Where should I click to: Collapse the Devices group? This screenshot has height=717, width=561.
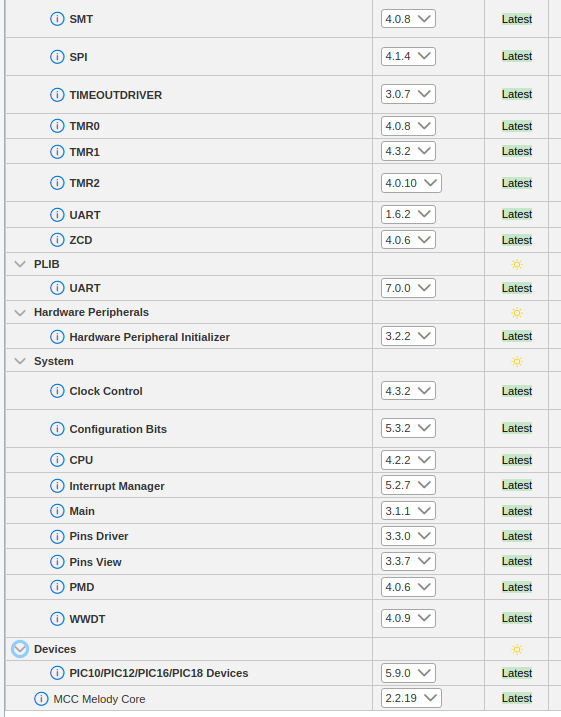[x=20, y=649]
